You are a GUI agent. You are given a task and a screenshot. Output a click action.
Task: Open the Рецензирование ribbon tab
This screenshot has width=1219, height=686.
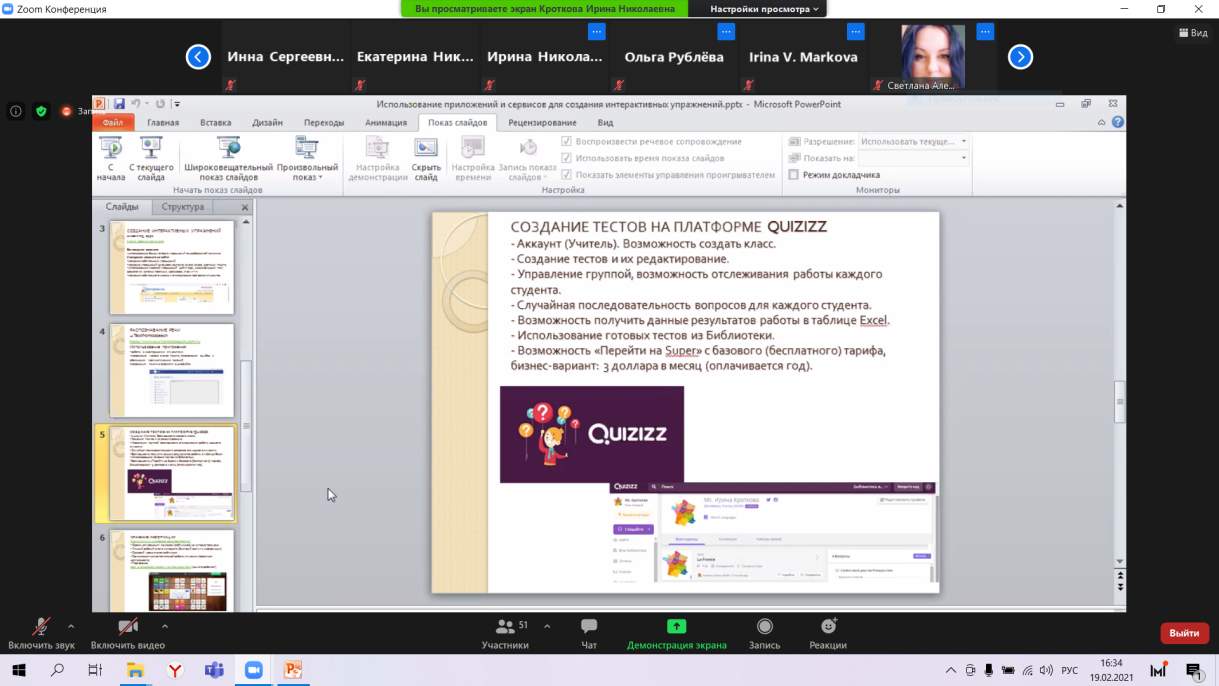pyautogui.click(x=542, y=123)
